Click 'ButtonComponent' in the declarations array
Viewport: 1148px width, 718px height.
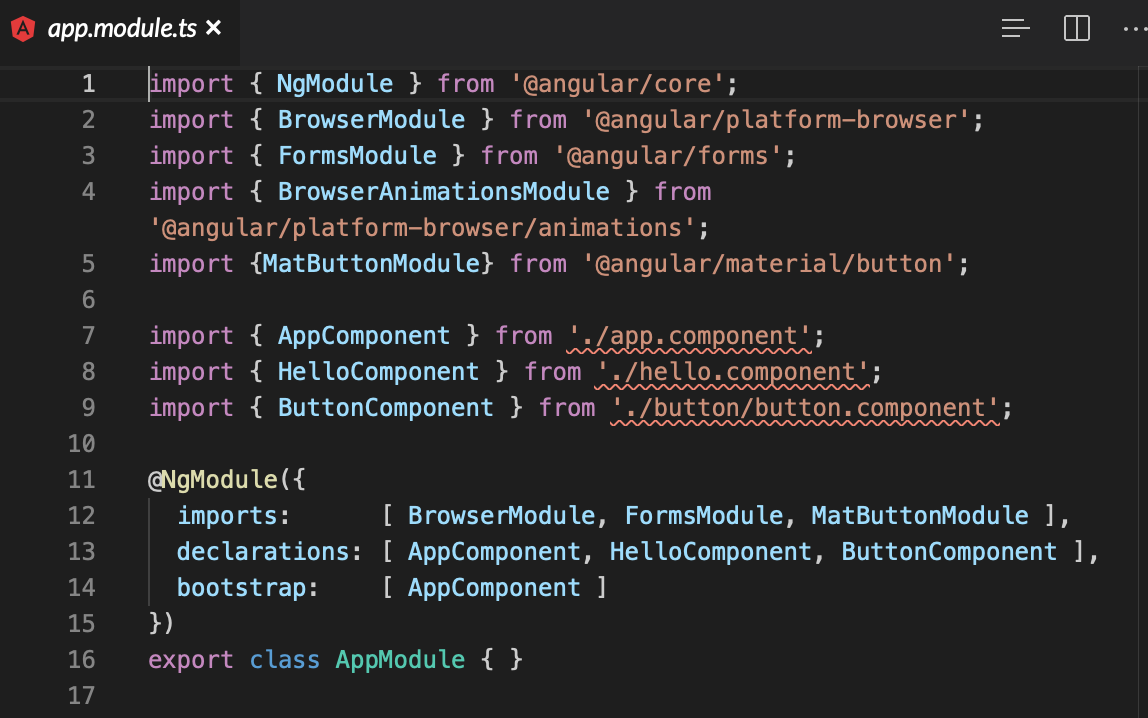(949, 552)
